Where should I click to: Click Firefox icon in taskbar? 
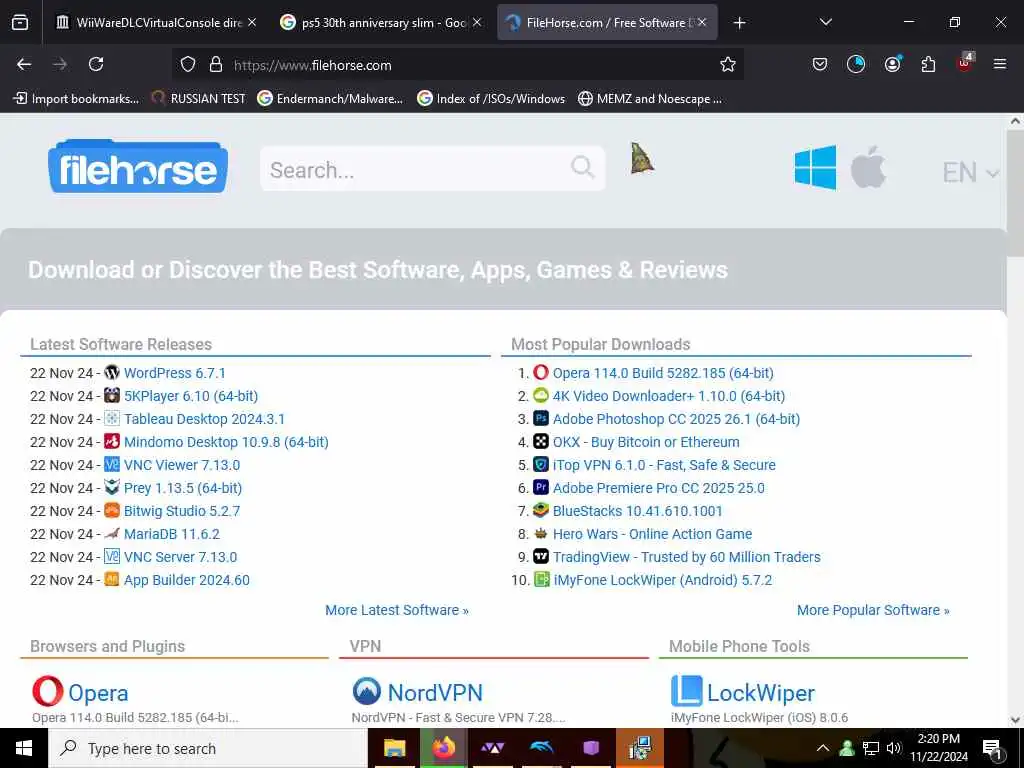pos(444,748)
